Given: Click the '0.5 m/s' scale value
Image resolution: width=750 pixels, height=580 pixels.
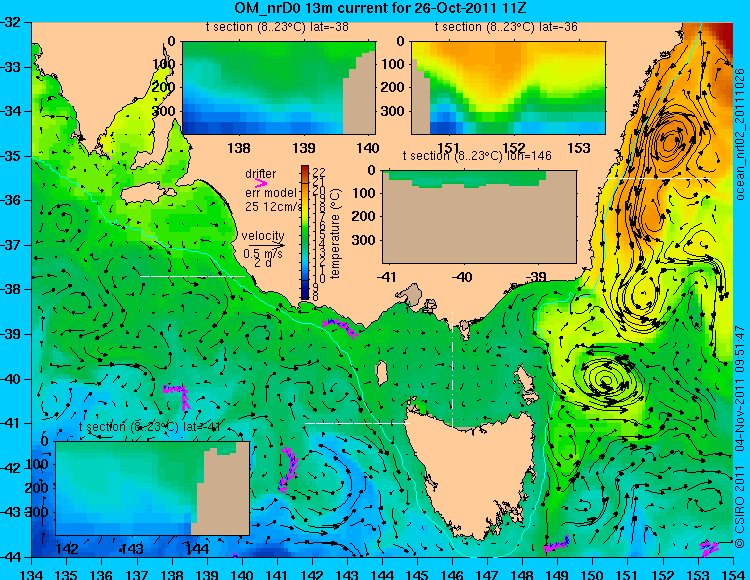Looking at the screenshot, I should click(x=263, y=253).
